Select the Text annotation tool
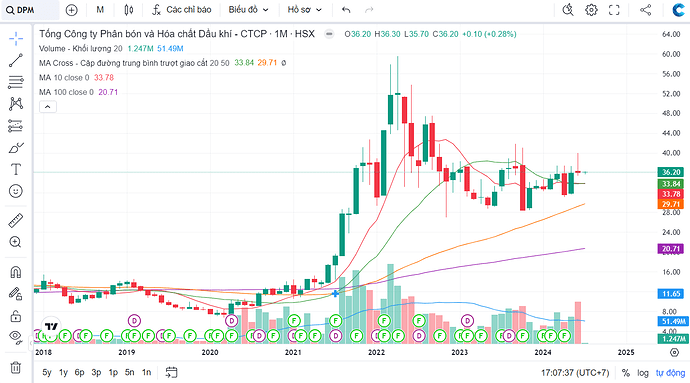This screenshot has width=690, height=383. pyautogui.click(x=16, y=169)
